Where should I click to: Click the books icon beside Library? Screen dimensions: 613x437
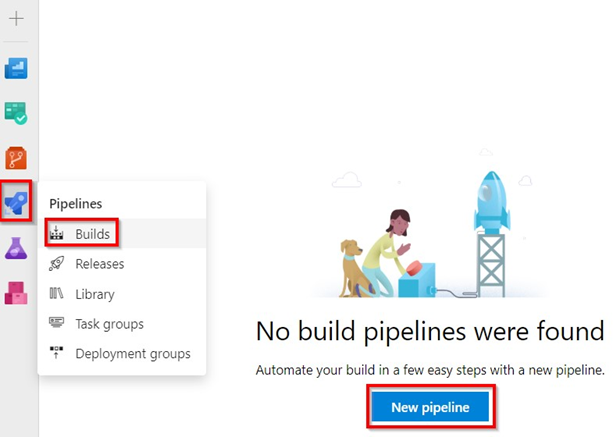[x=56, y=294]
